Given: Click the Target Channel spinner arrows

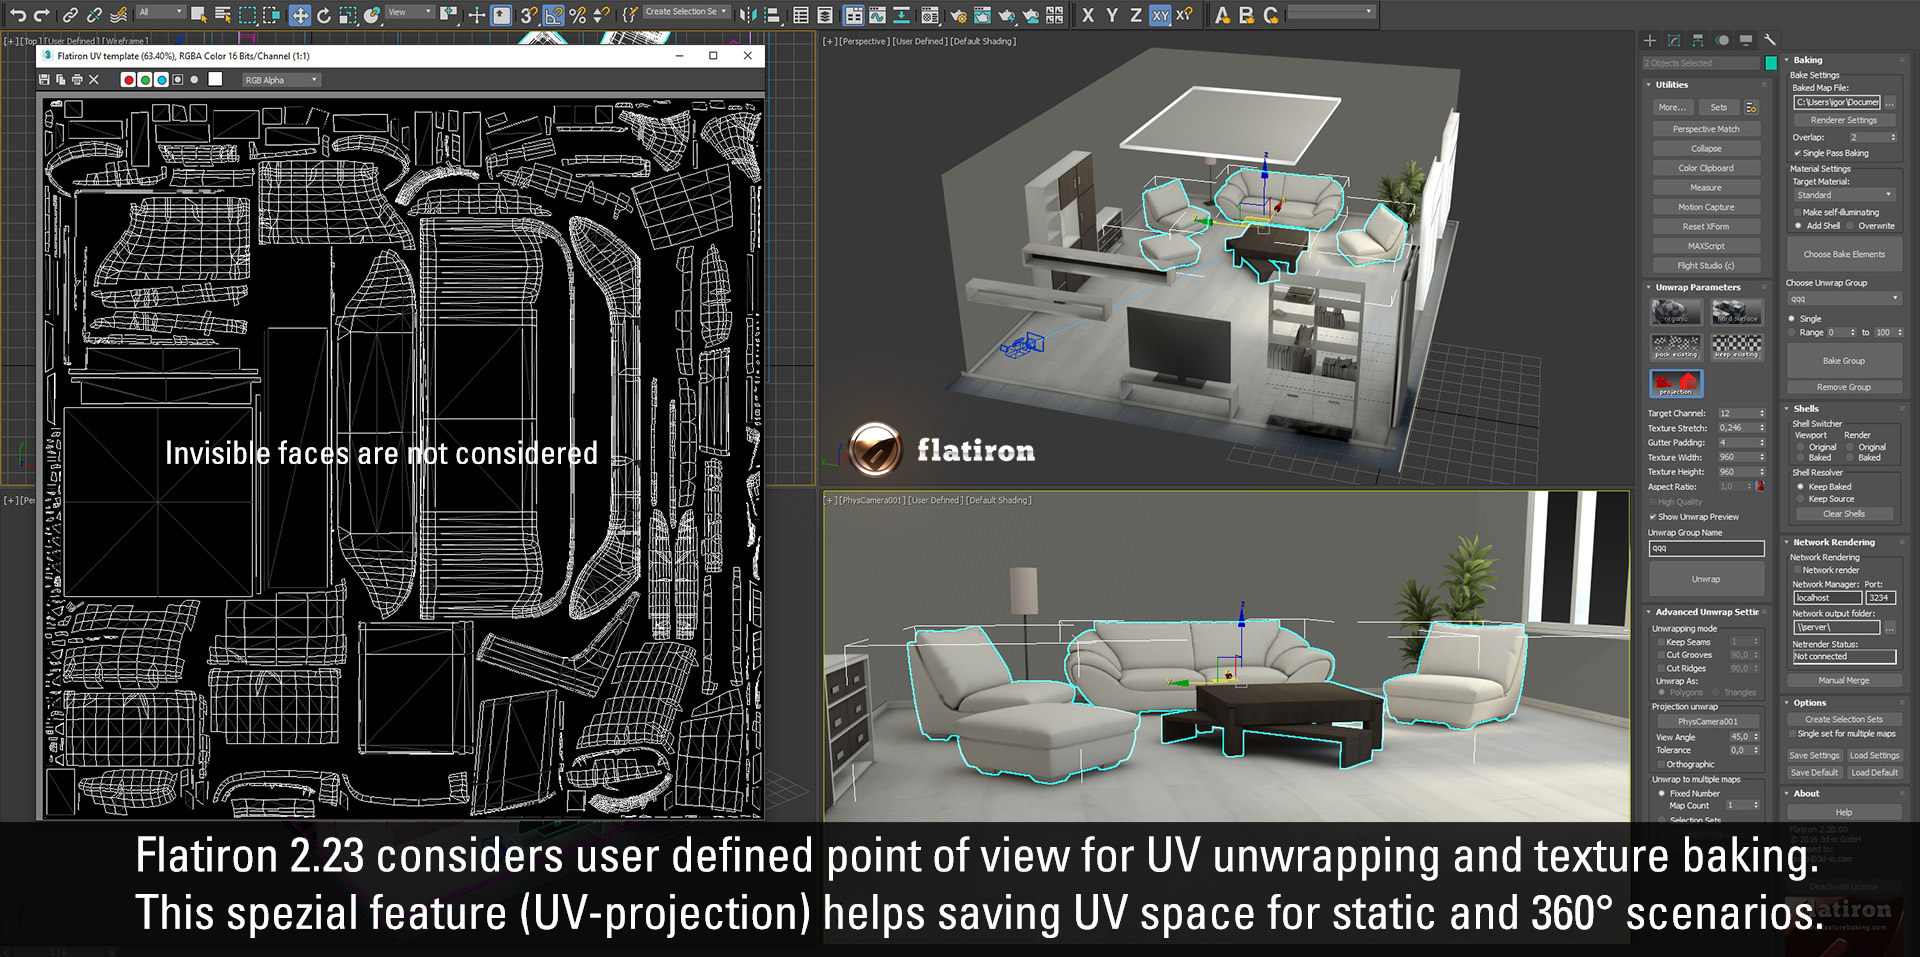Looking at the screenshot, I should point(1762,413).
